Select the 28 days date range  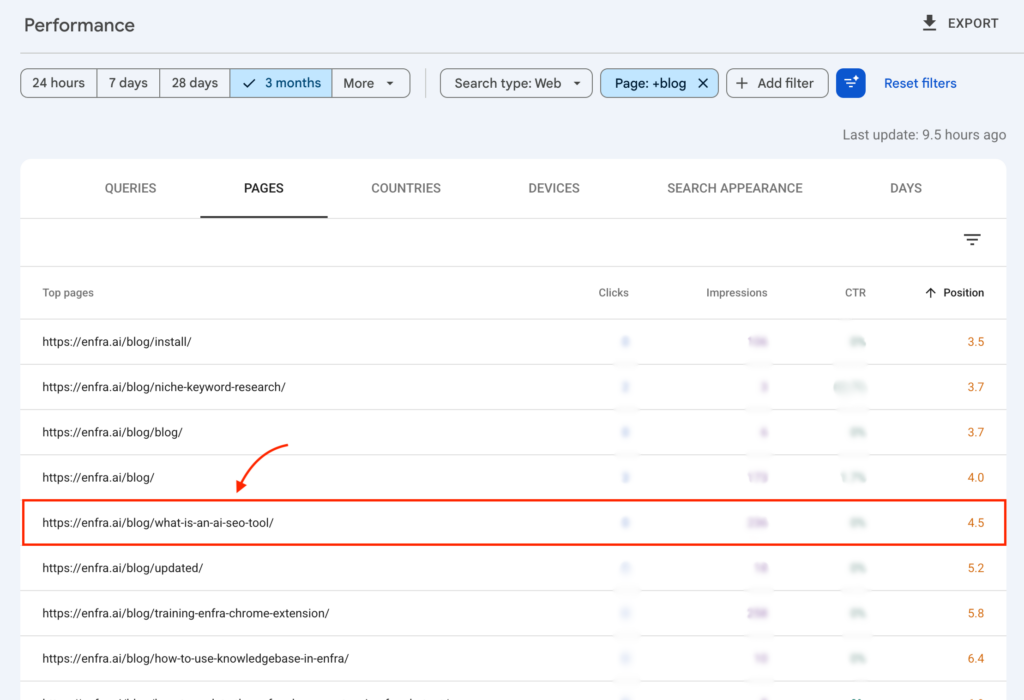[x=195, y=83]
